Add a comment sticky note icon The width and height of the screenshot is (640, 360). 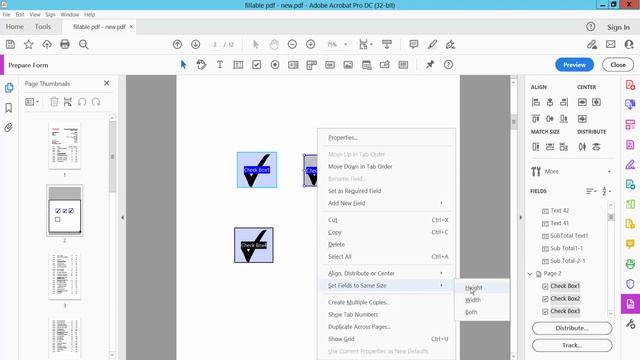point(413,44)
